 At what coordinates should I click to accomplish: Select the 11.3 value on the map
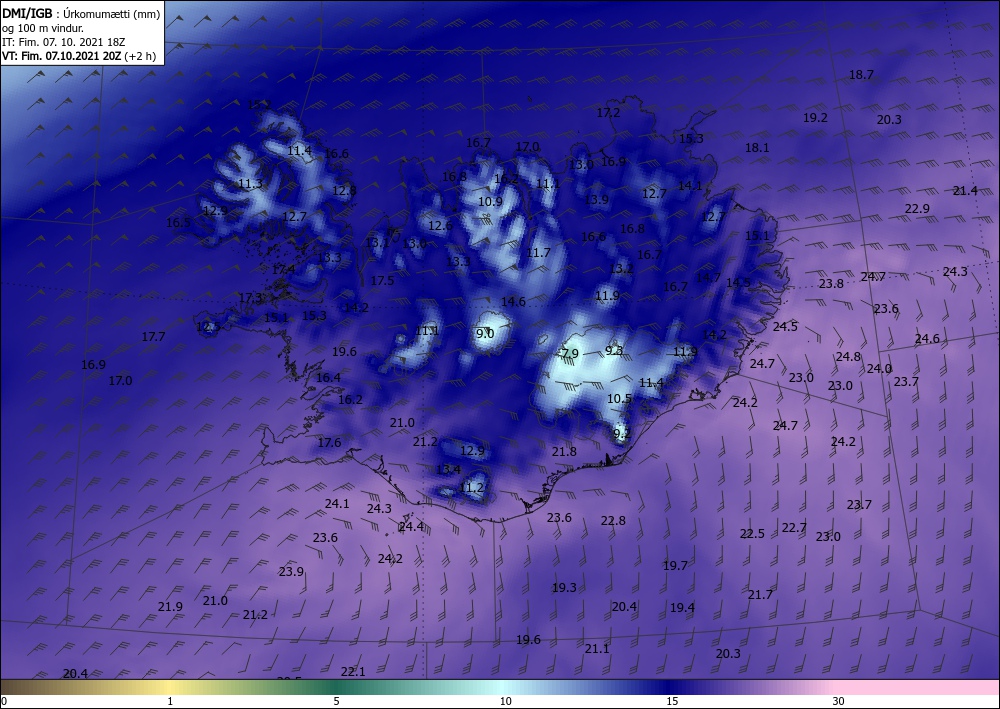click(x=250, y=184)
